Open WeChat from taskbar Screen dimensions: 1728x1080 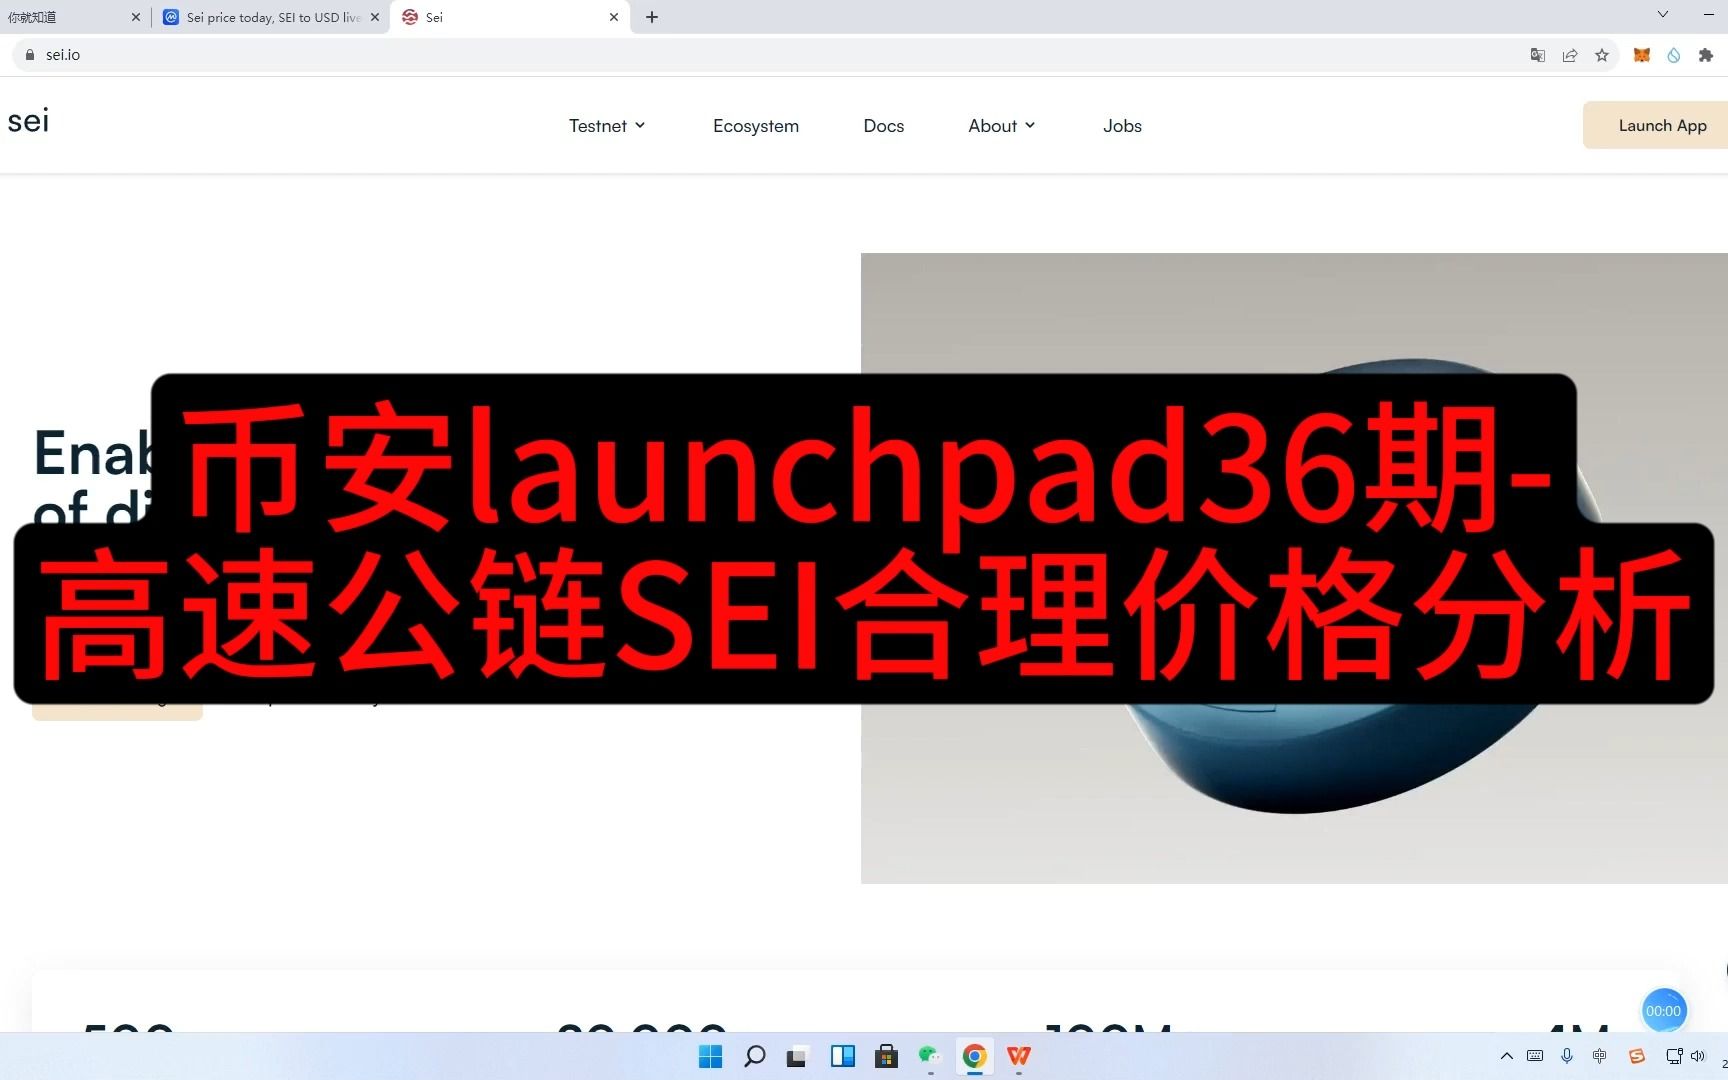[x=930, y=1056]
